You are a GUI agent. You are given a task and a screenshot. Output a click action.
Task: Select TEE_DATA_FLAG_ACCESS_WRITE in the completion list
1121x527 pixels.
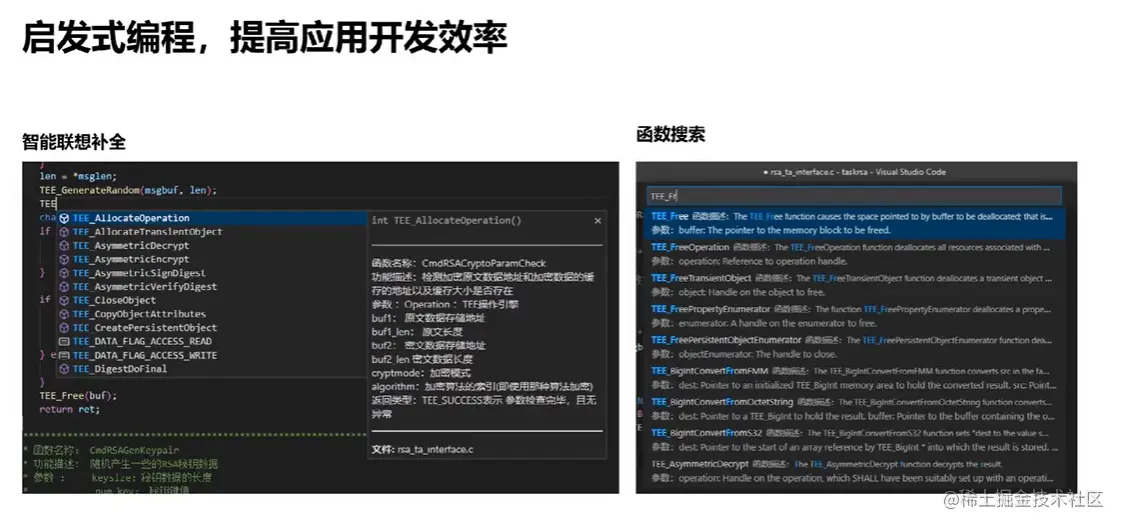coord(212,355)
